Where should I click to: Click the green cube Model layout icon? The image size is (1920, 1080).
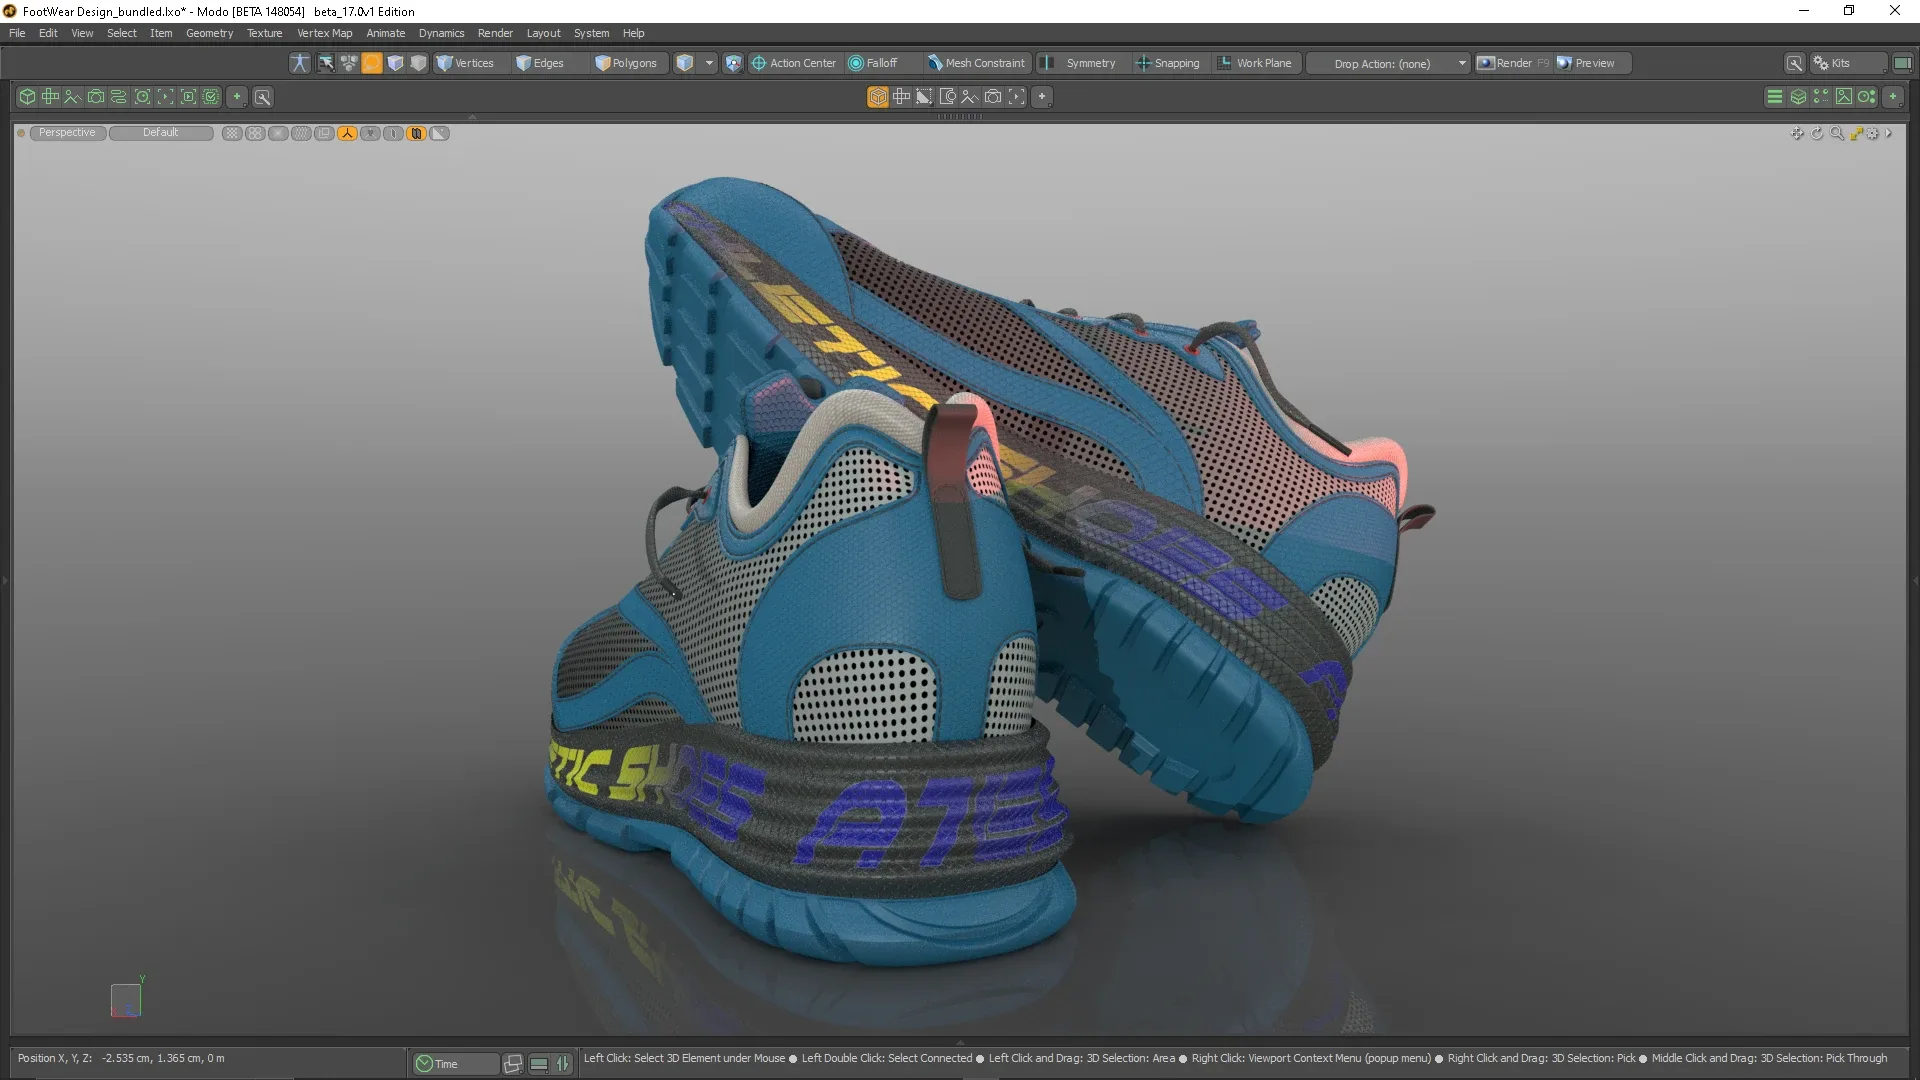click(x=27, y=97)
